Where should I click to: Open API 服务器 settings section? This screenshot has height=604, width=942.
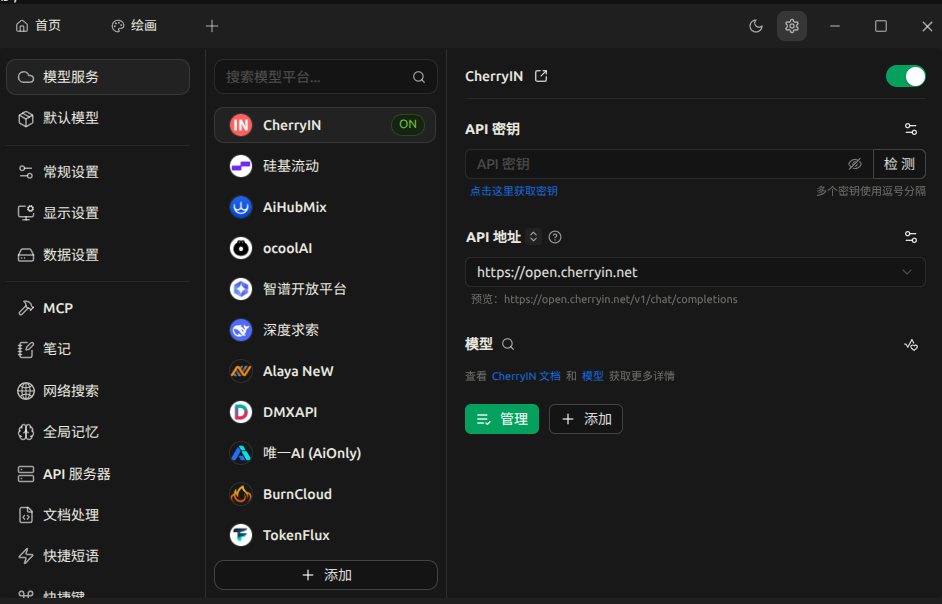(98, 474)
